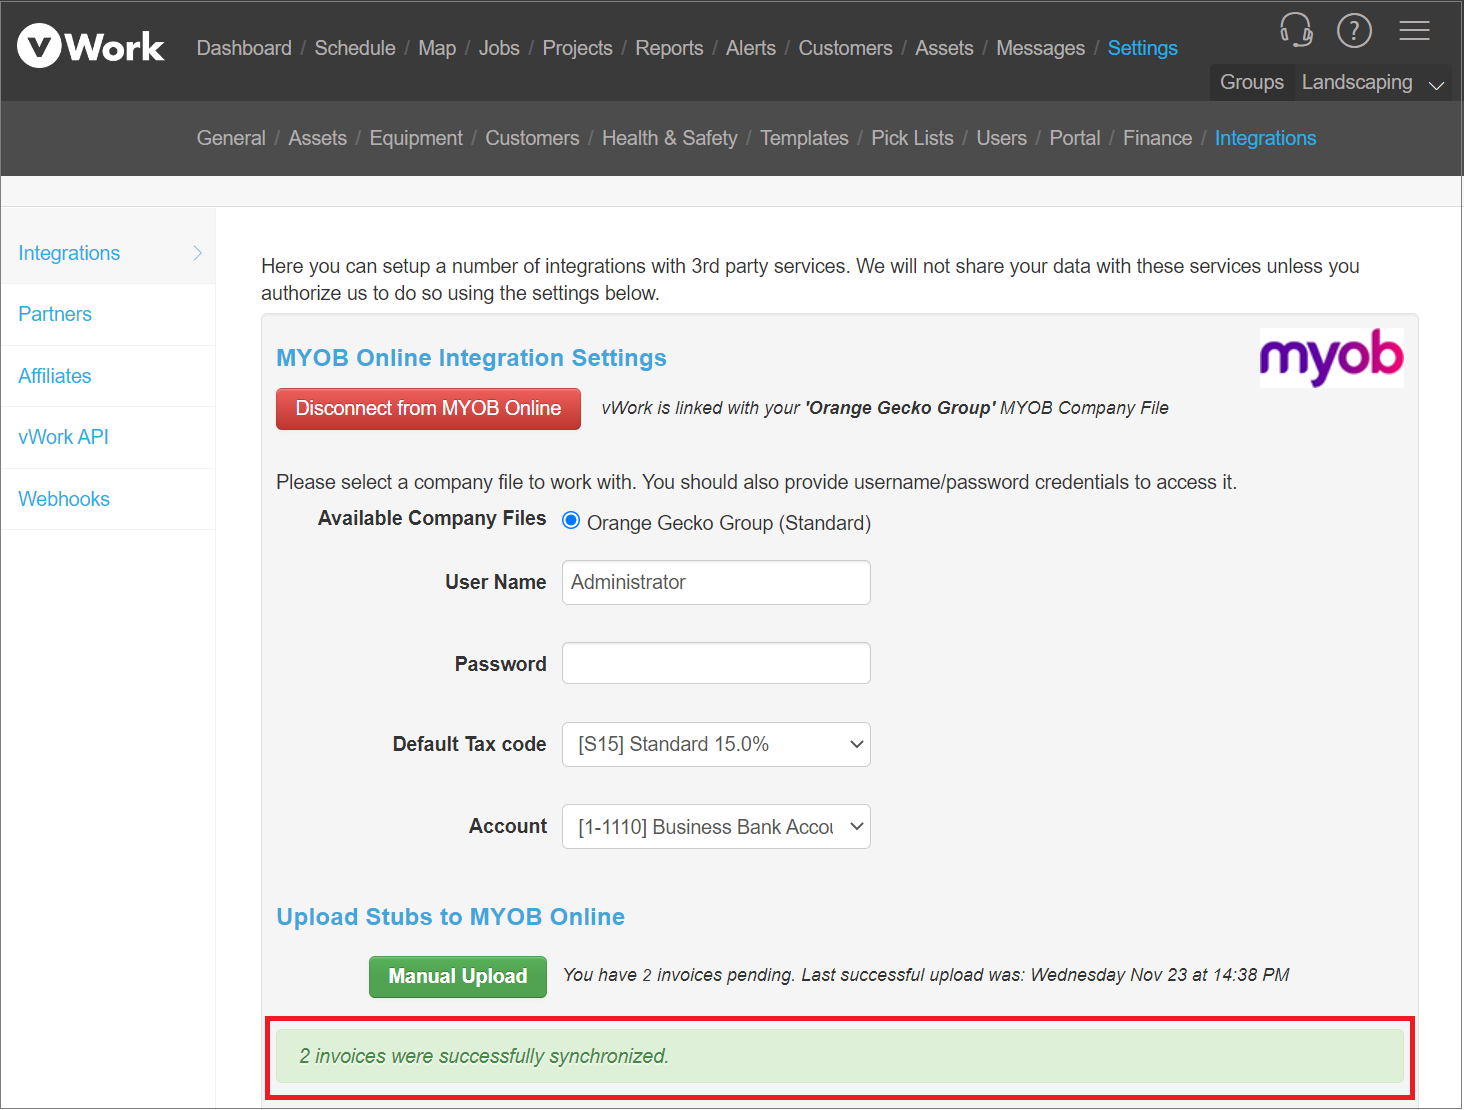
Task: Open Customers settings tab
Action: point(532,138)
